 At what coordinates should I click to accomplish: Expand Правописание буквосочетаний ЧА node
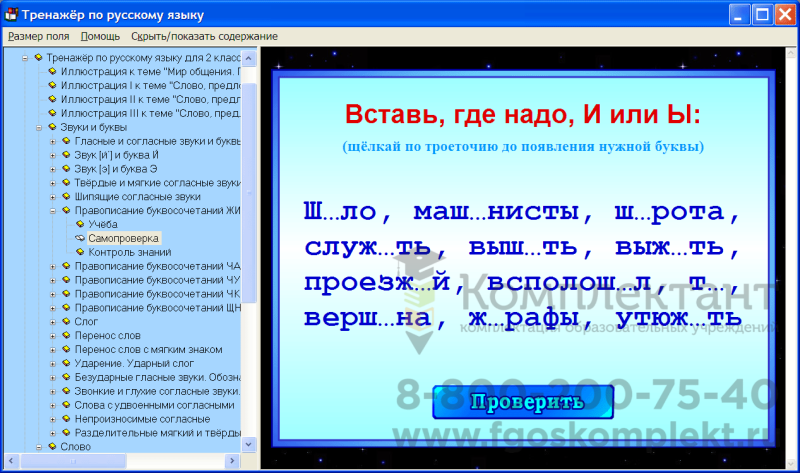coord(53,266)
